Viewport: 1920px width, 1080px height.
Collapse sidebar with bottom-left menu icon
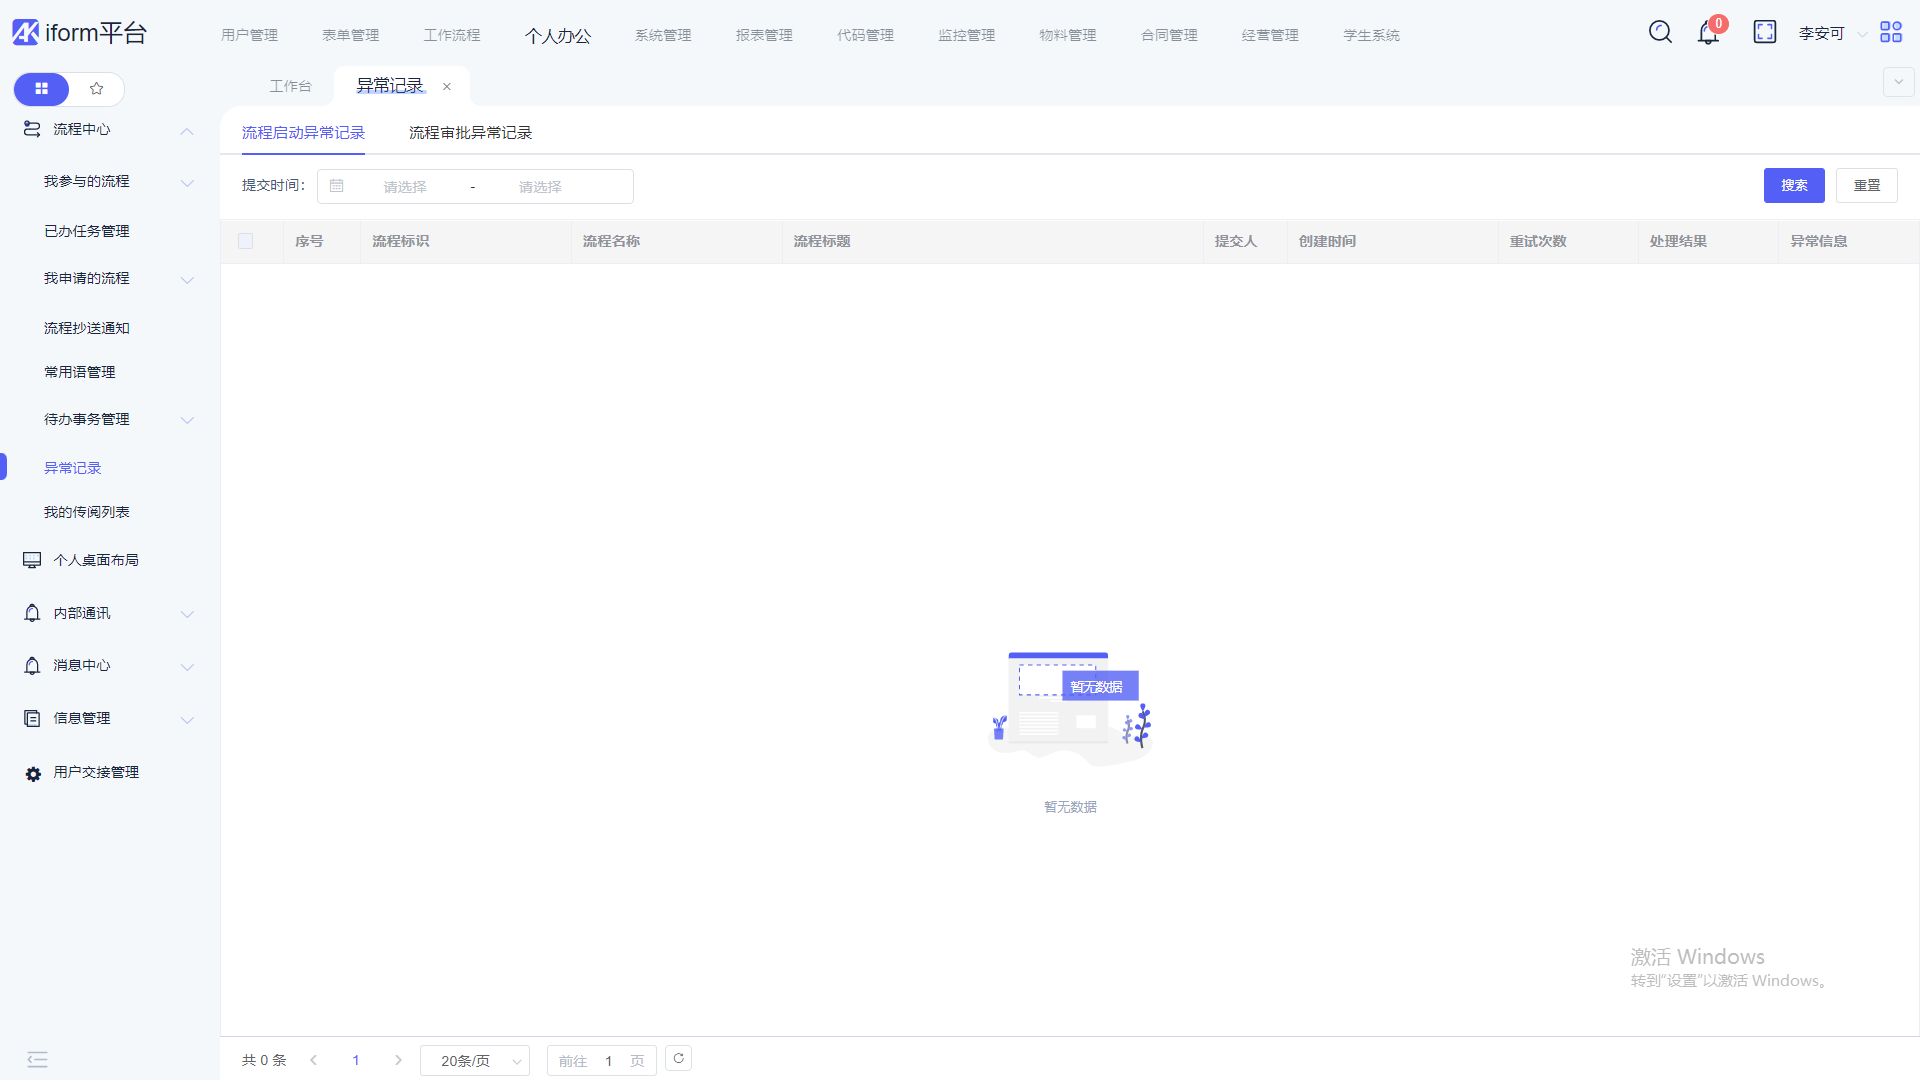tap(37, 1060)
